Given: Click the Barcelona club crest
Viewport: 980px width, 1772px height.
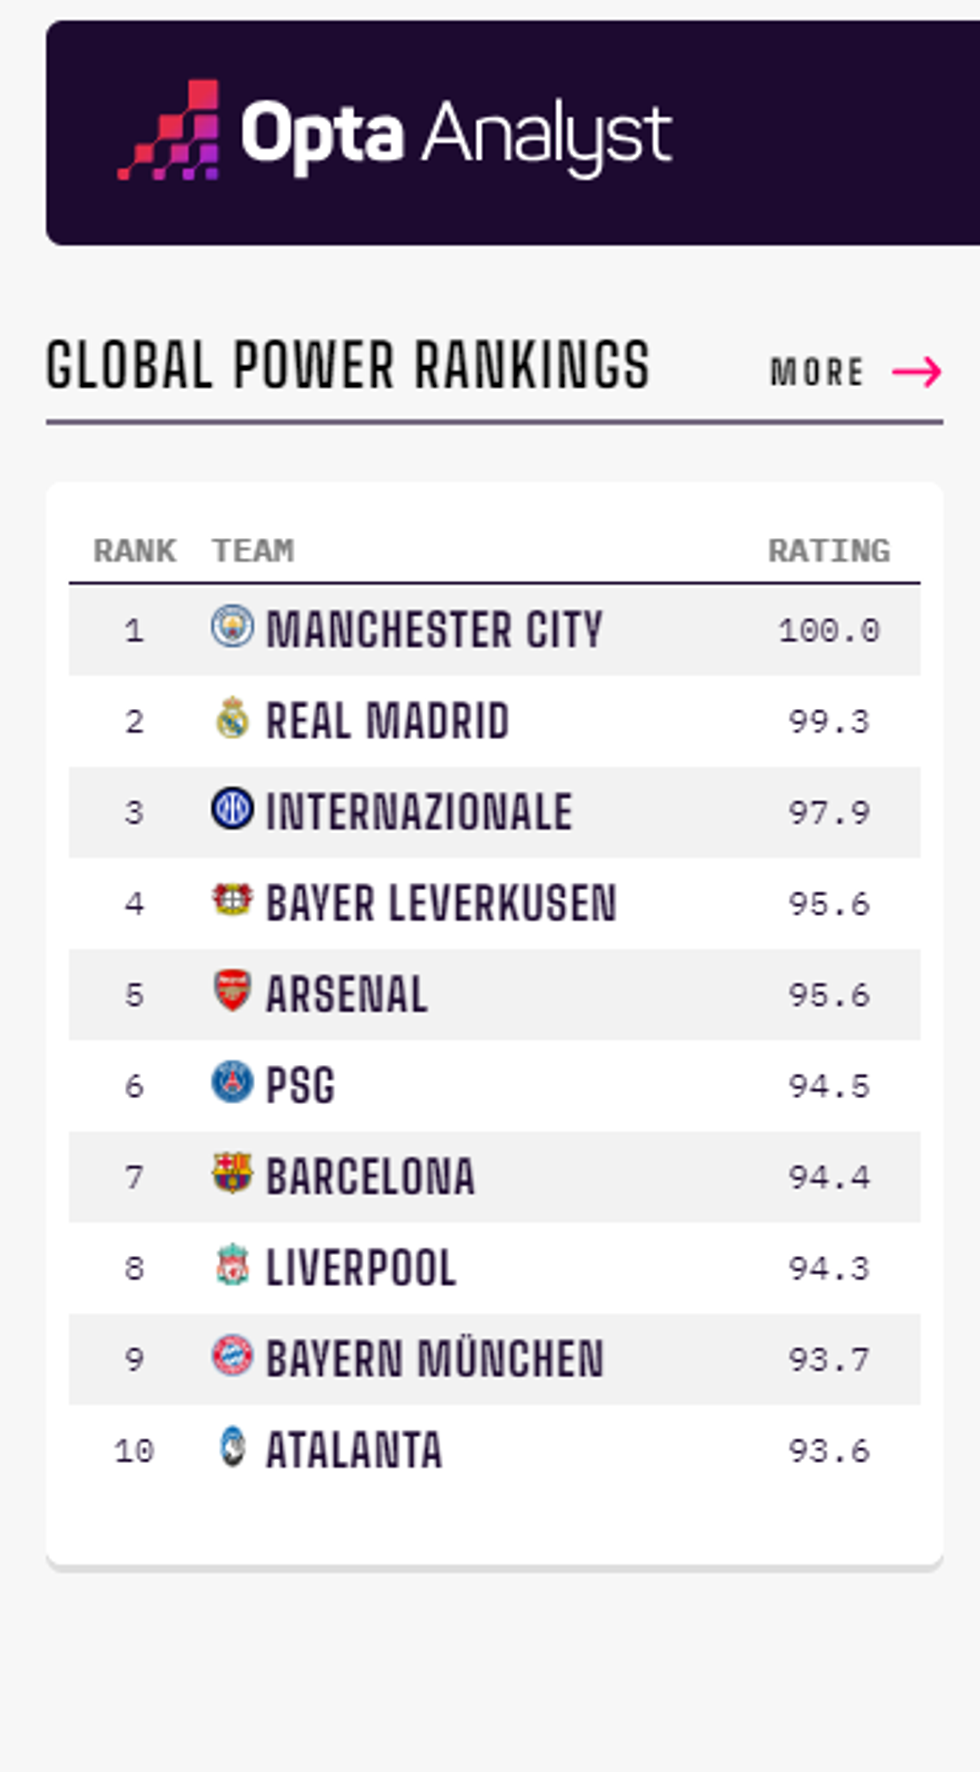Looking at the screenshot, I should [232, 1173].
